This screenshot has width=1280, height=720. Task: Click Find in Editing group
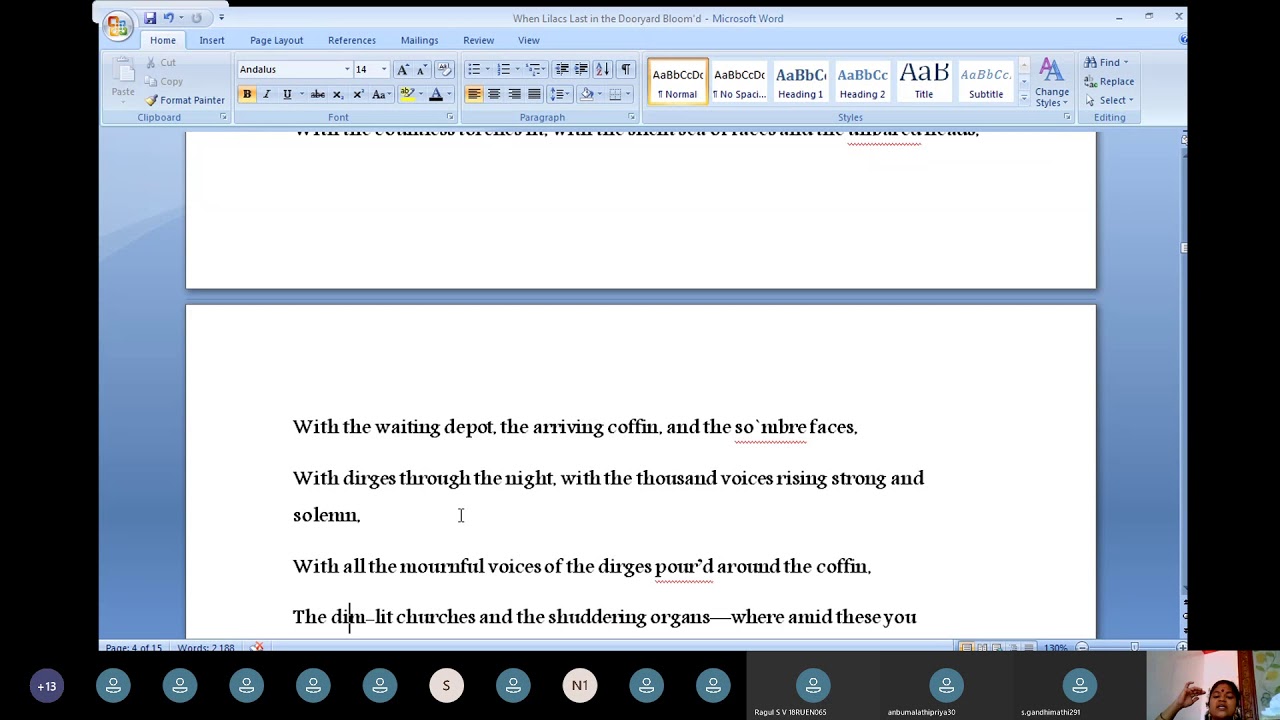[x=1107, y=62]
